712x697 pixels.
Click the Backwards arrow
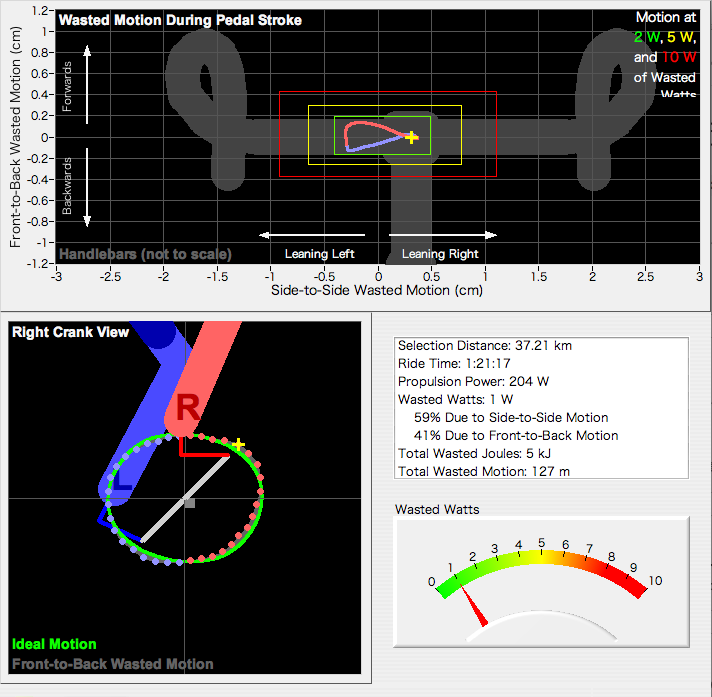pos(87,187)
